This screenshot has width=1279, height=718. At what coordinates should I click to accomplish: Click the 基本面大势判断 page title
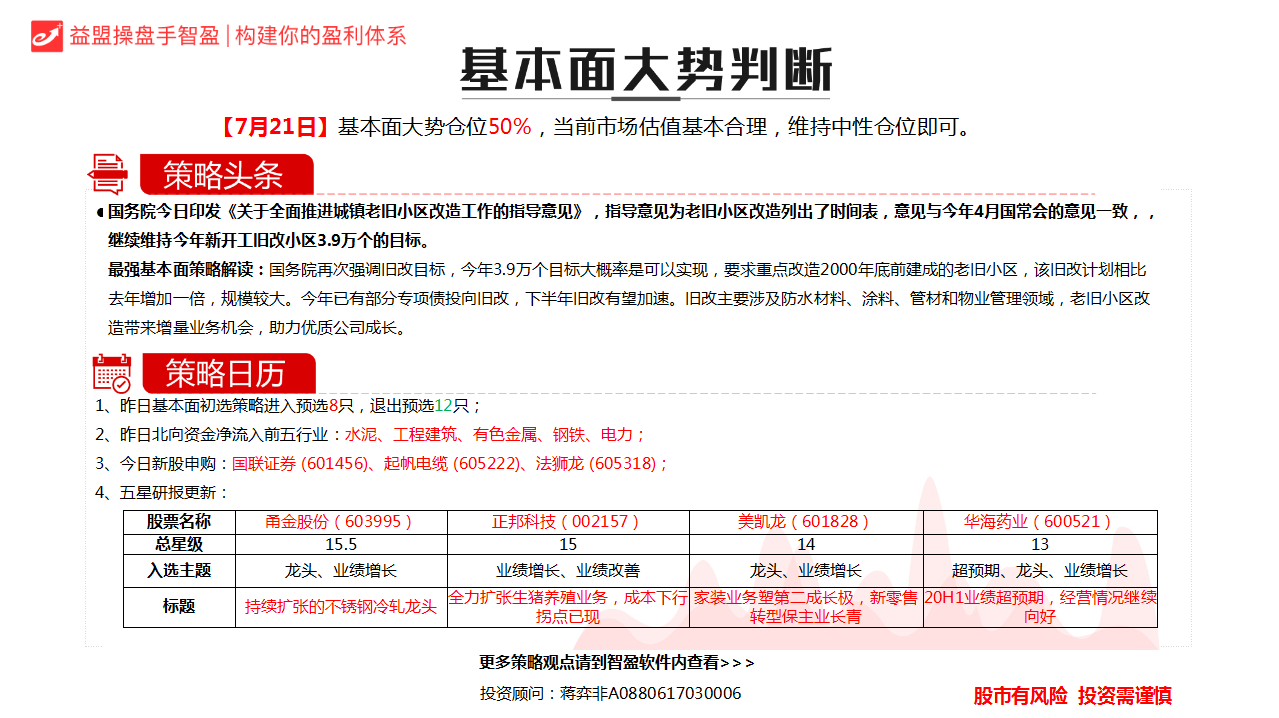point(645,72)
